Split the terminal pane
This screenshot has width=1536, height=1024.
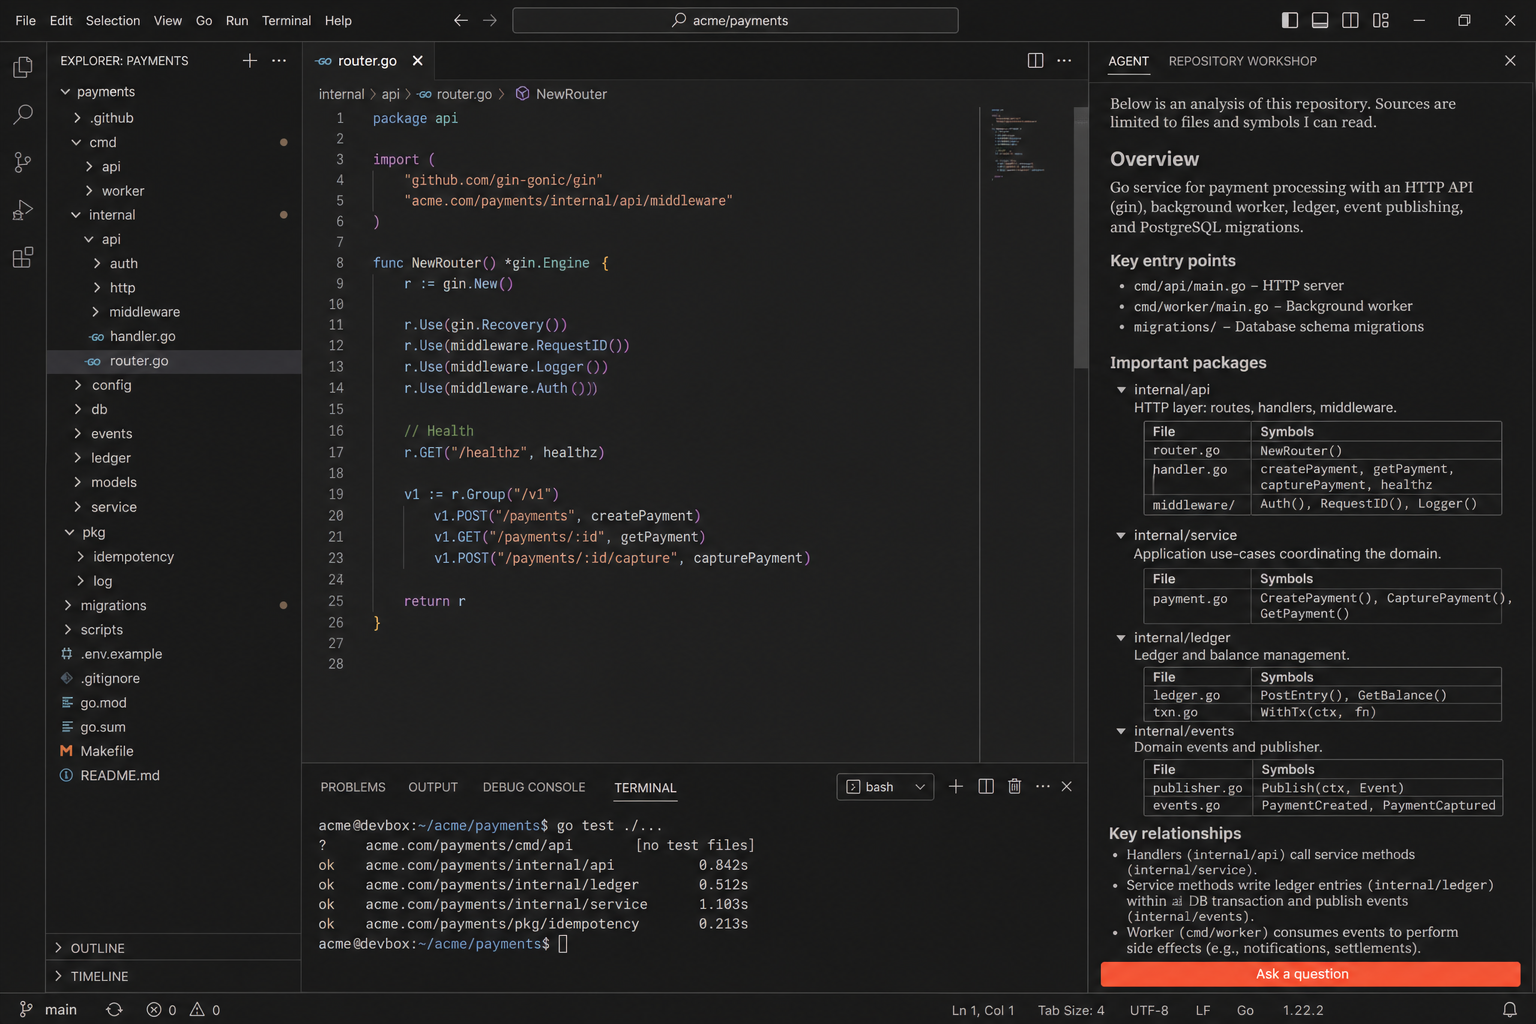click(986, 787)
